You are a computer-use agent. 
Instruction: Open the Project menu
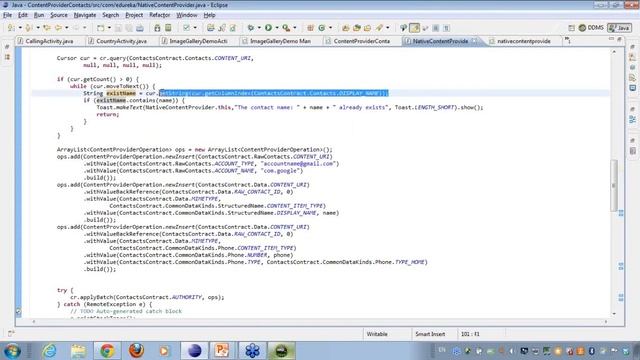click(134, 15)
